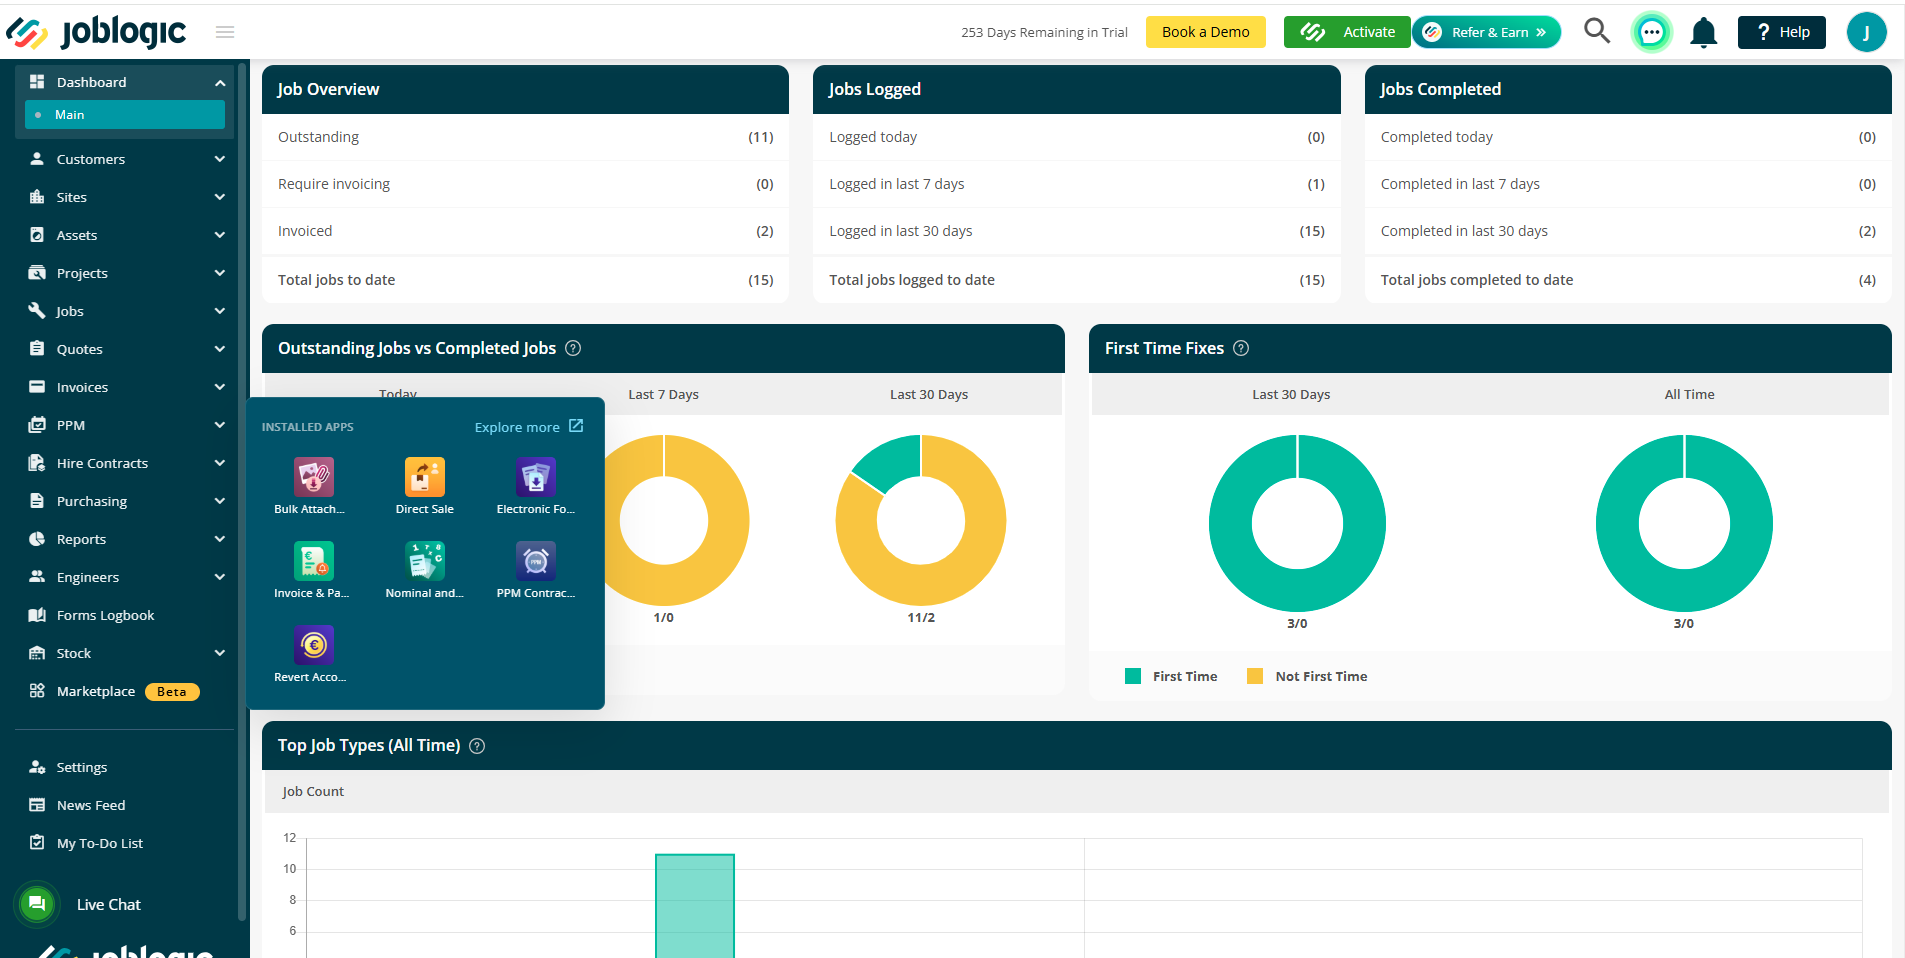Click Completed in last 30 days row
This screenshot has height=958, width=1905.
[1628, 231]
